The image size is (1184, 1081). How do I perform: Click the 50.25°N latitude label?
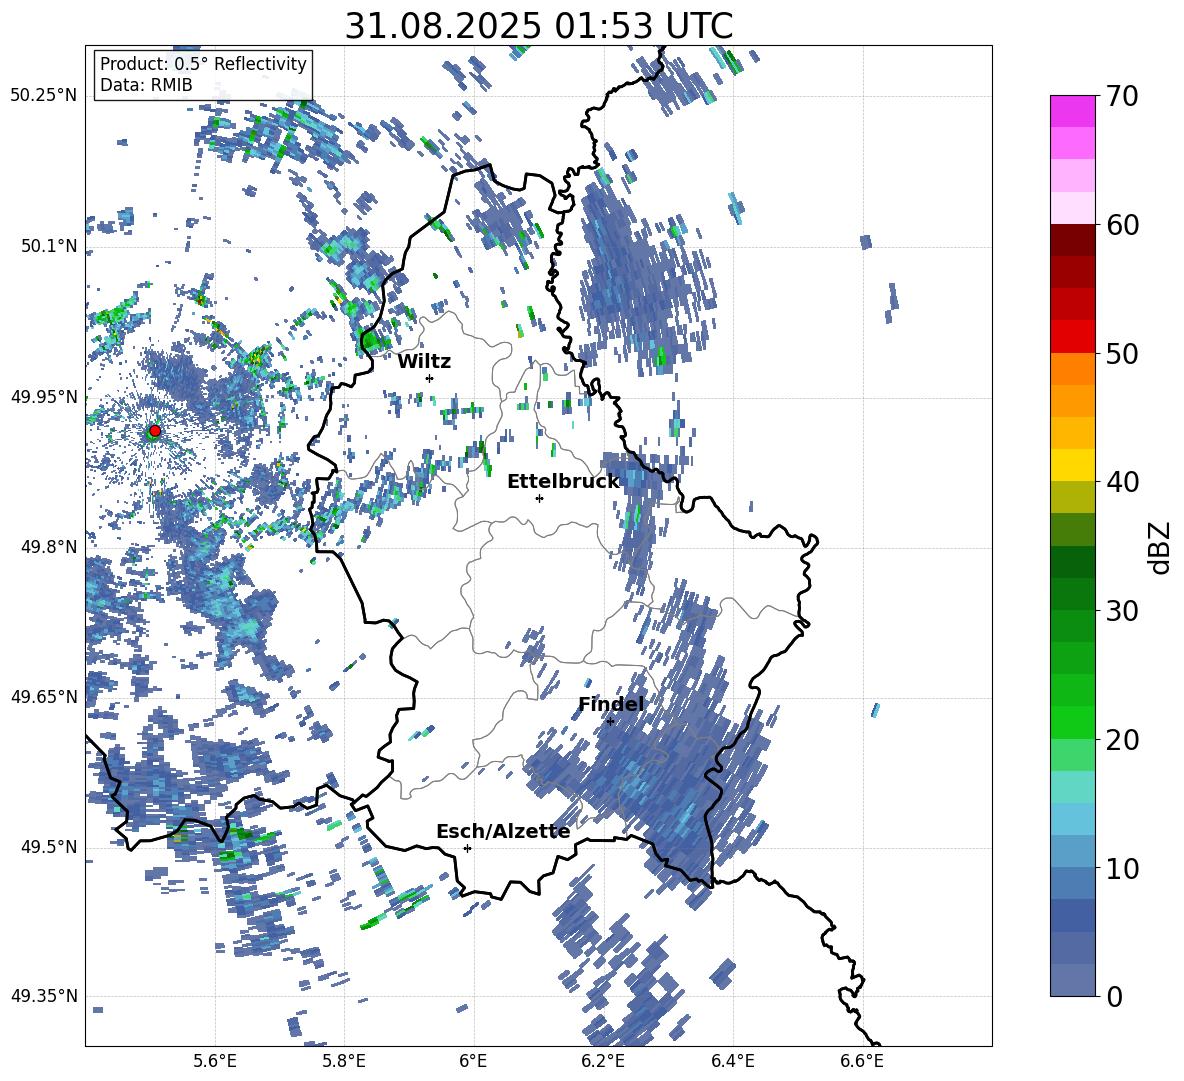pyautogui.click(x=44, y=96)
